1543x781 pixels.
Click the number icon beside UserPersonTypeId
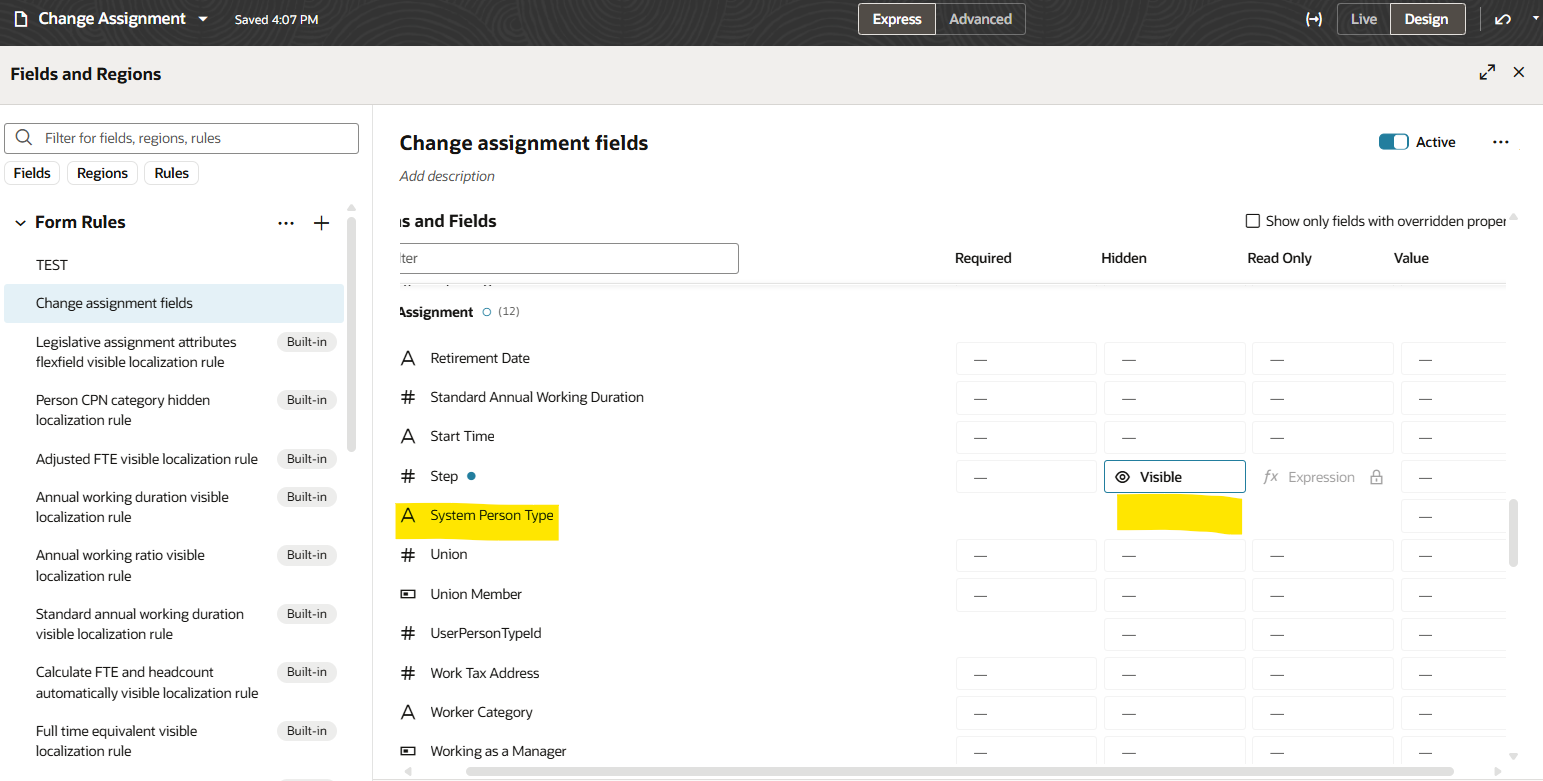(x=408, y=633)
